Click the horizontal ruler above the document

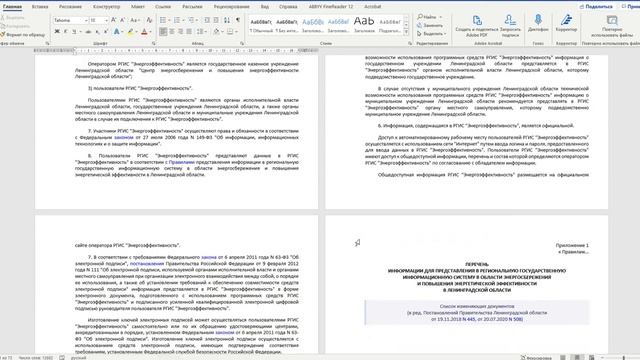[x=176, y=51]
